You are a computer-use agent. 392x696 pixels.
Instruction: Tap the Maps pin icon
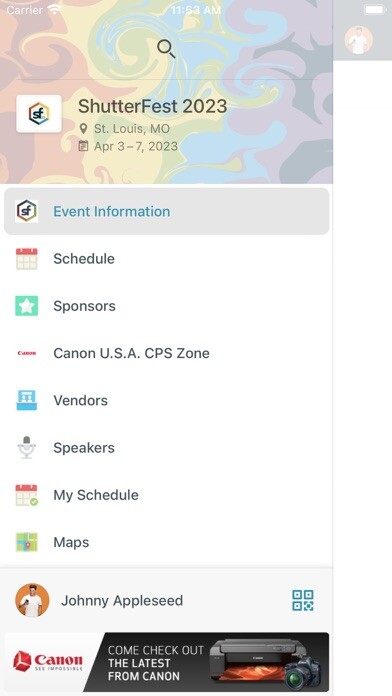coord(27,542)
